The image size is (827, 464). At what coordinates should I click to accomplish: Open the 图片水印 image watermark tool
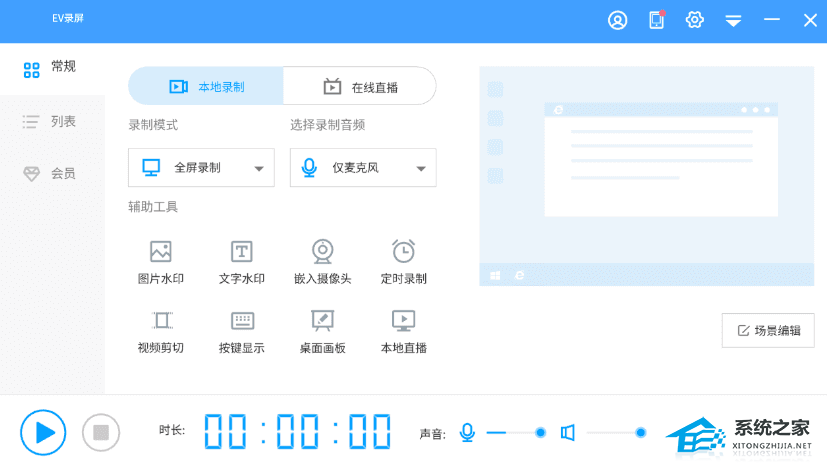click(x=161, y=262)
